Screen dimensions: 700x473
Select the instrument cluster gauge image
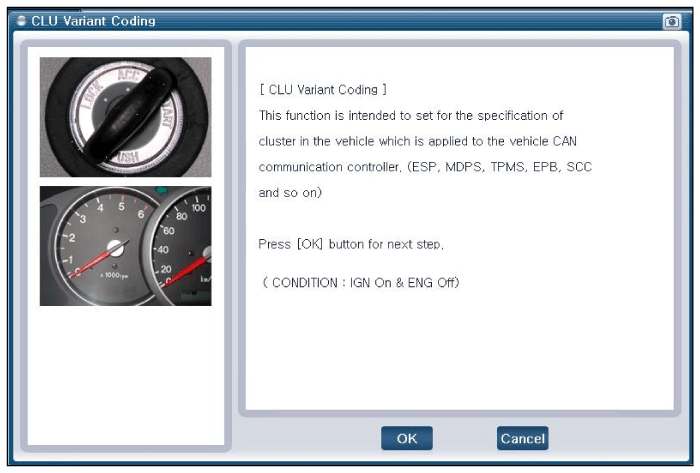pos(125,246)
